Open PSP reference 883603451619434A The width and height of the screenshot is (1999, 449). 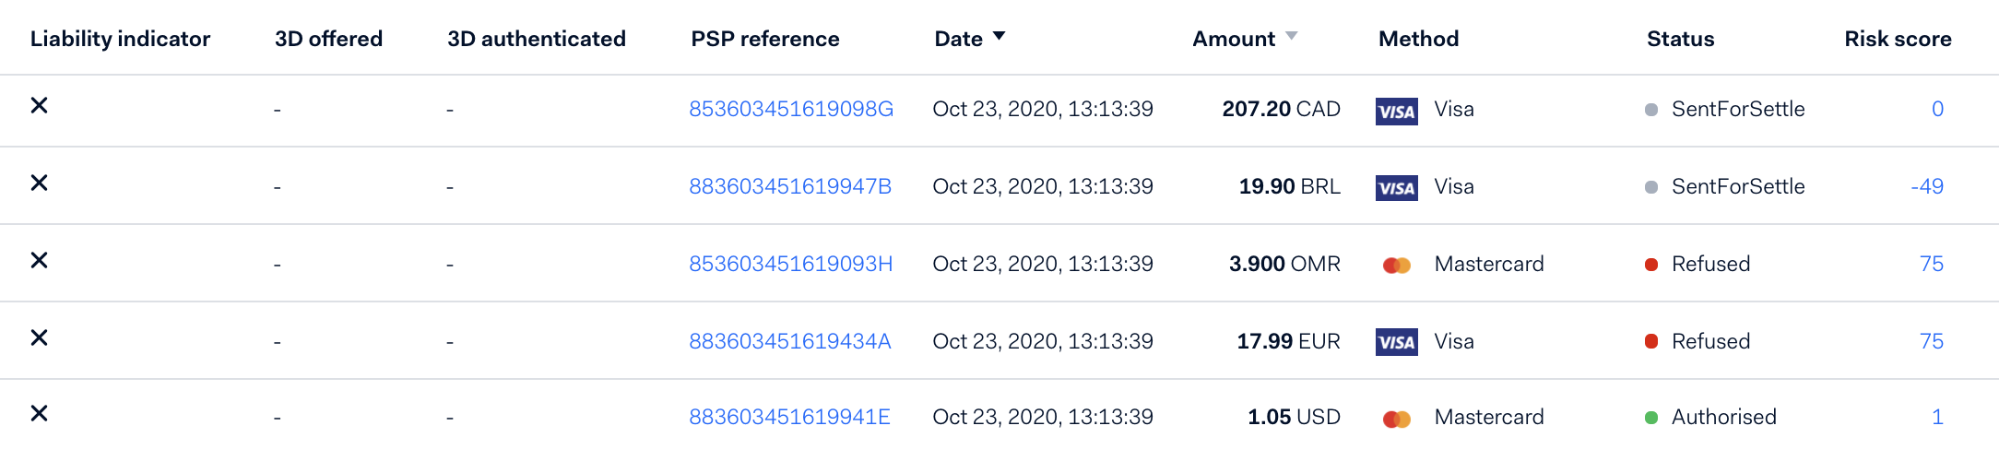790,341
